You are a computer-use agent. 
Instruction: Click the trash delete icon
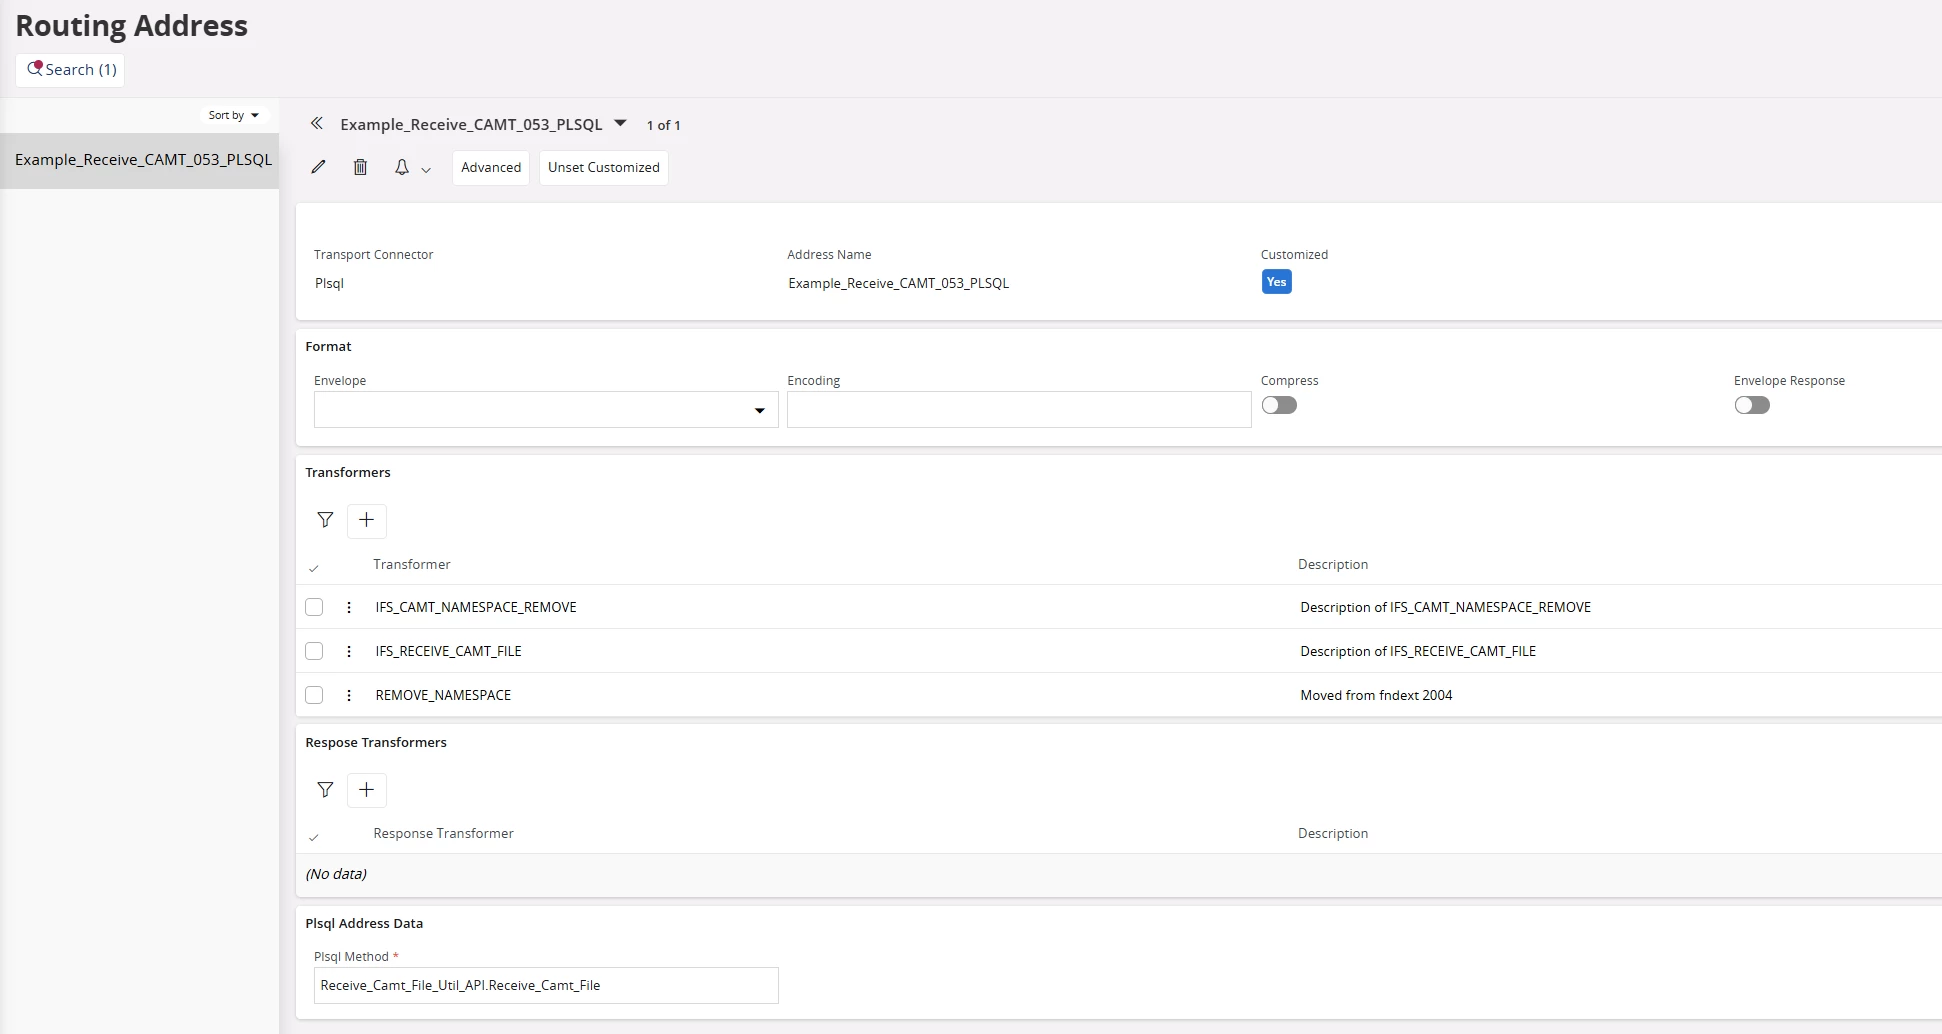(361, 167)
